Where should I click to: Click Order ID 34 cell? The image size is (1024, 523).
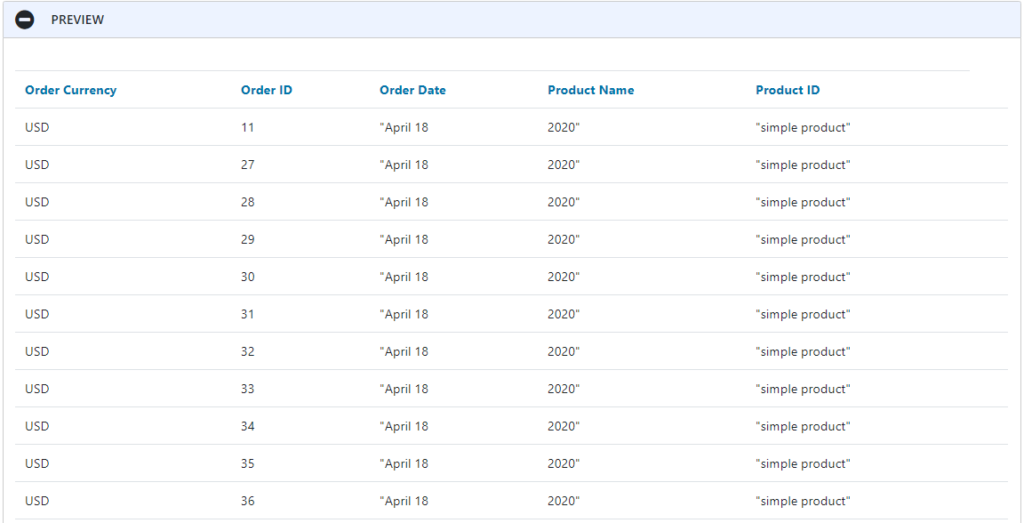248,426
